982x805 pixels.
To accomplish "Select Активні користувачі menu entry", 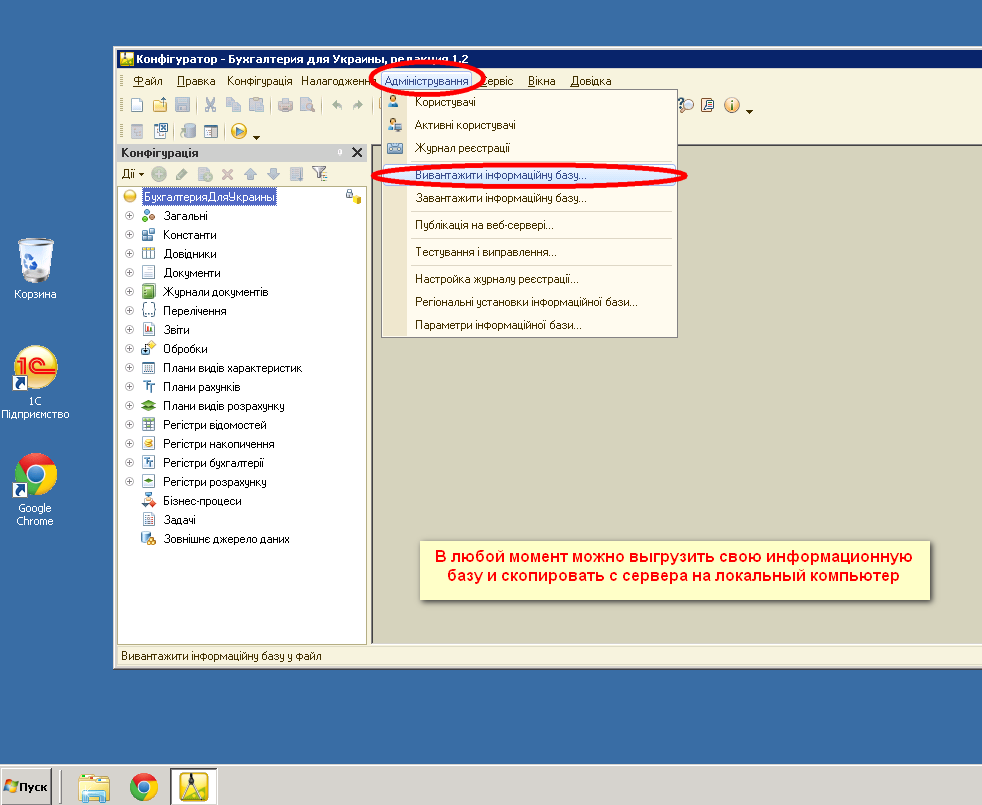I will pos(529,125).
